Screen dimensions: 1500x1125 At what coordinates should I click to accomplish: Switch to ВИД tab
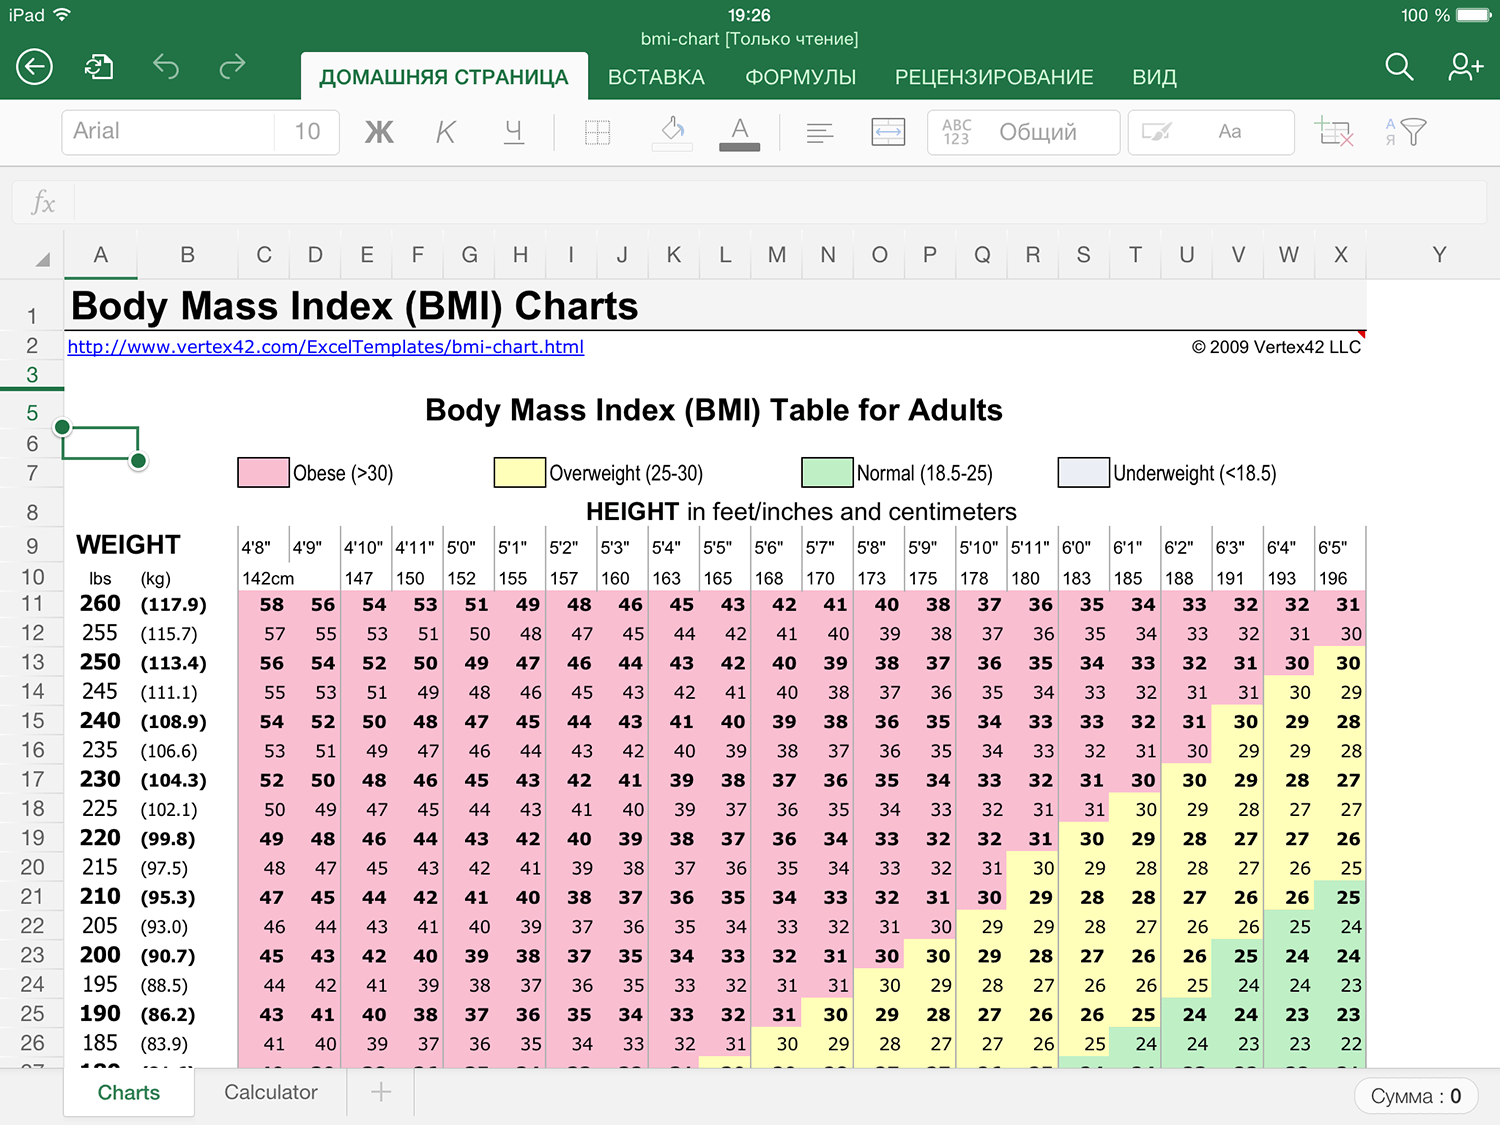[1154, 77]
